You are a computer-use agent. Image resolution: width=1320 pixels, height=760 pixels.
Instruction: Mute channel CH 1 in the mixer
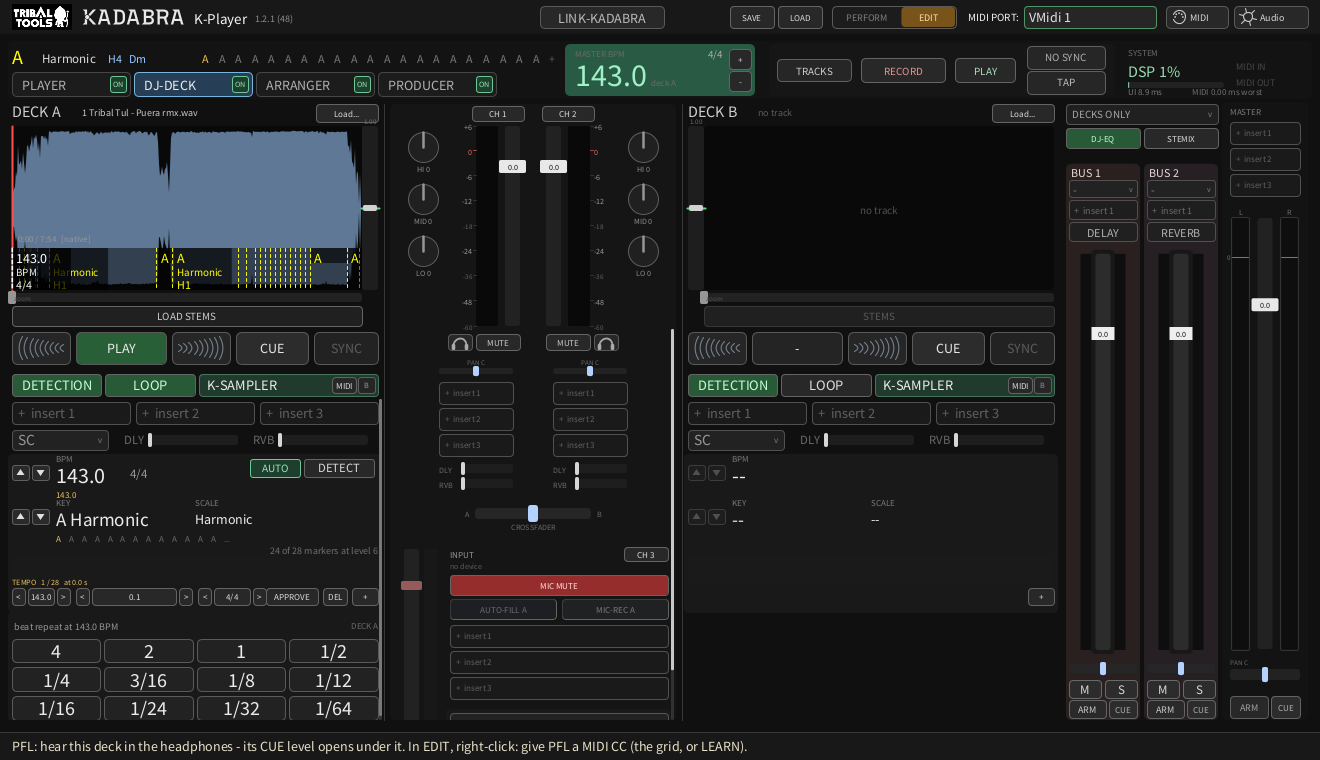pyautogui.click(x=498, y=343)
